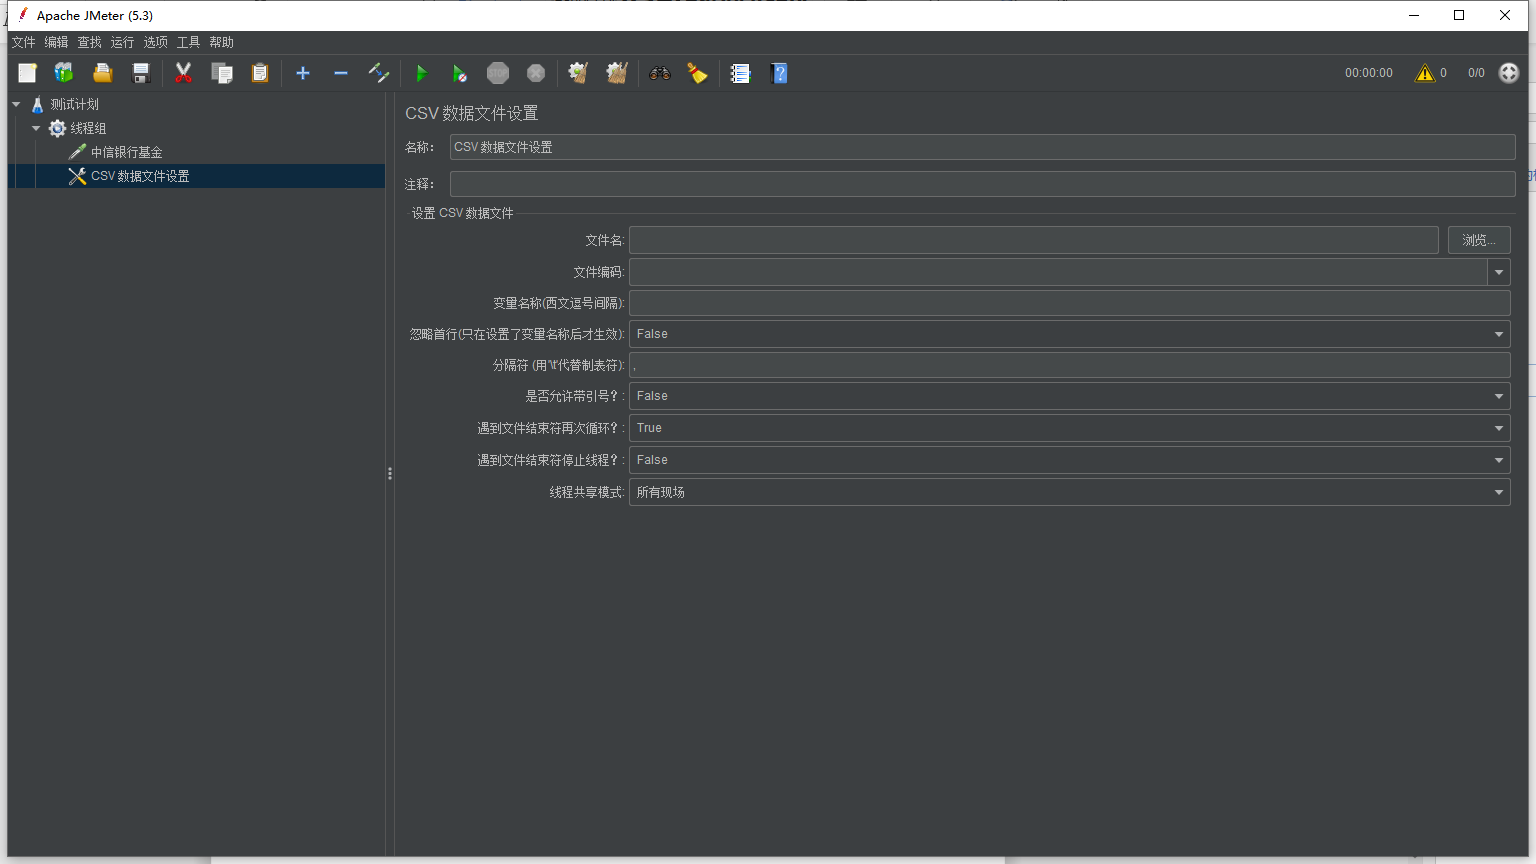
Task: Open Help with question mark icon
Action: tap(779, 73)
